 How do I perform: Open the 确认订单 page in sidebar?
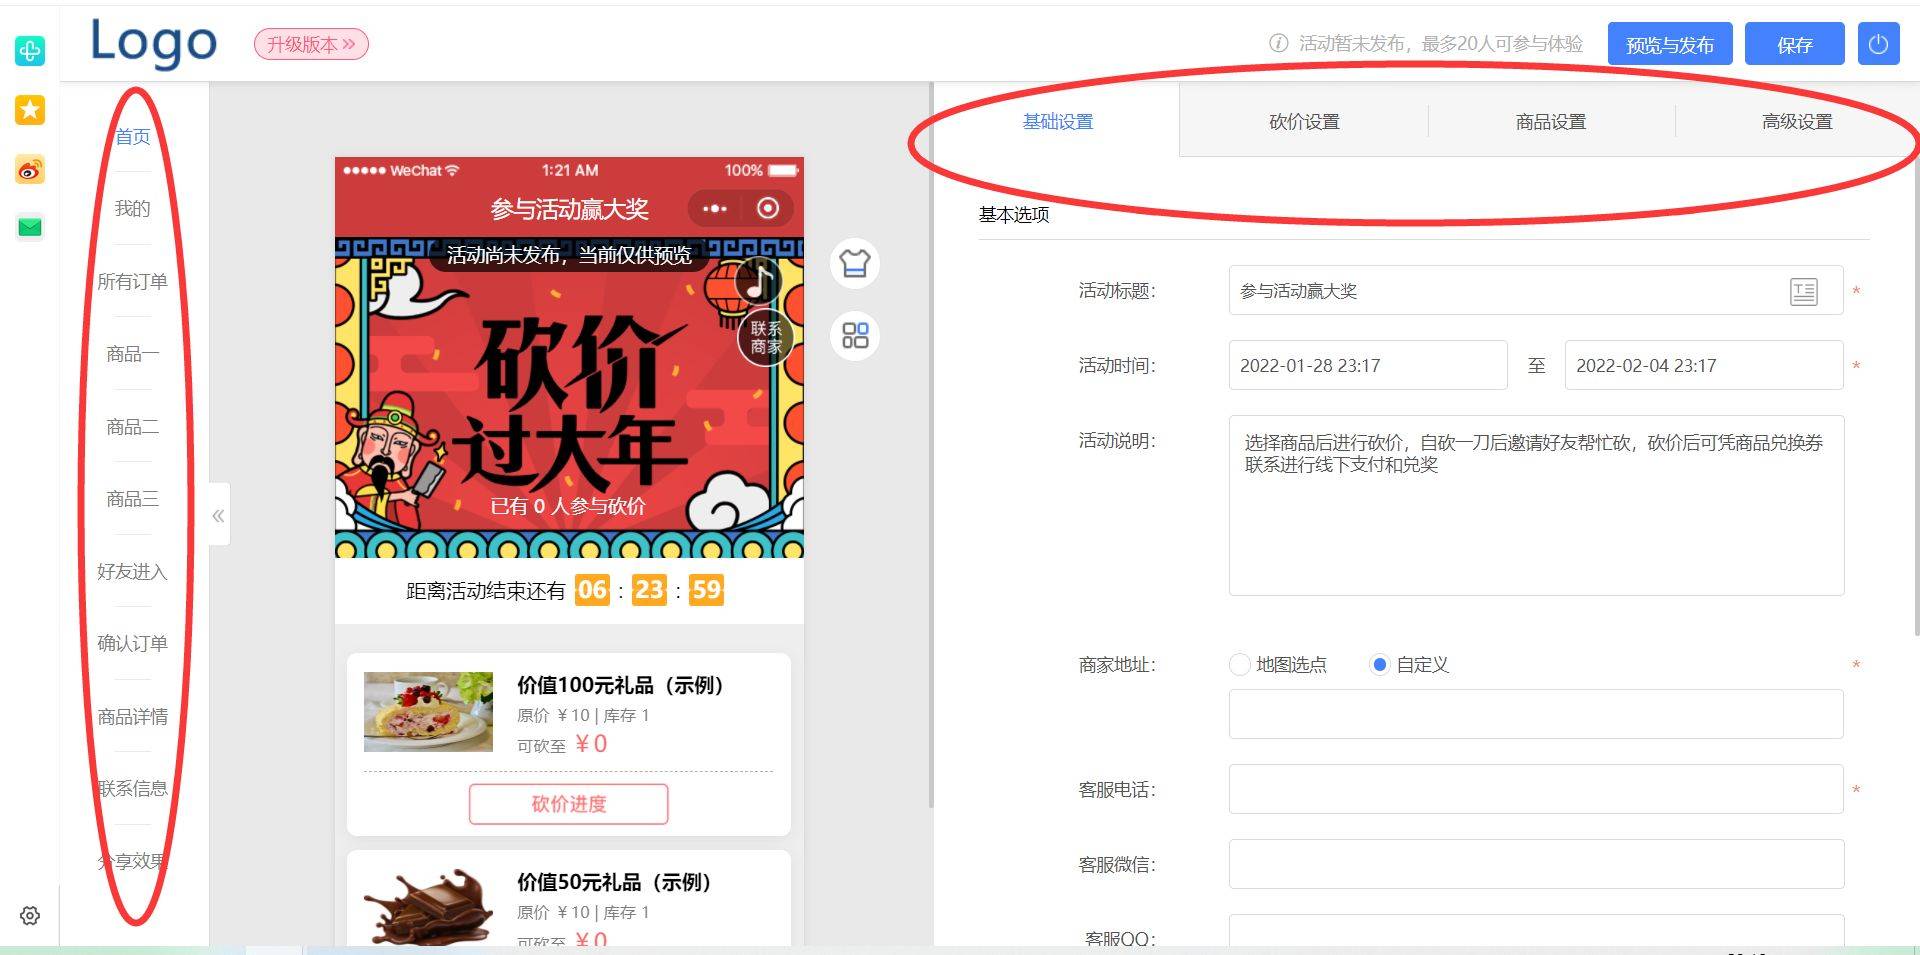pyautogui.click(x=132, y=643)
